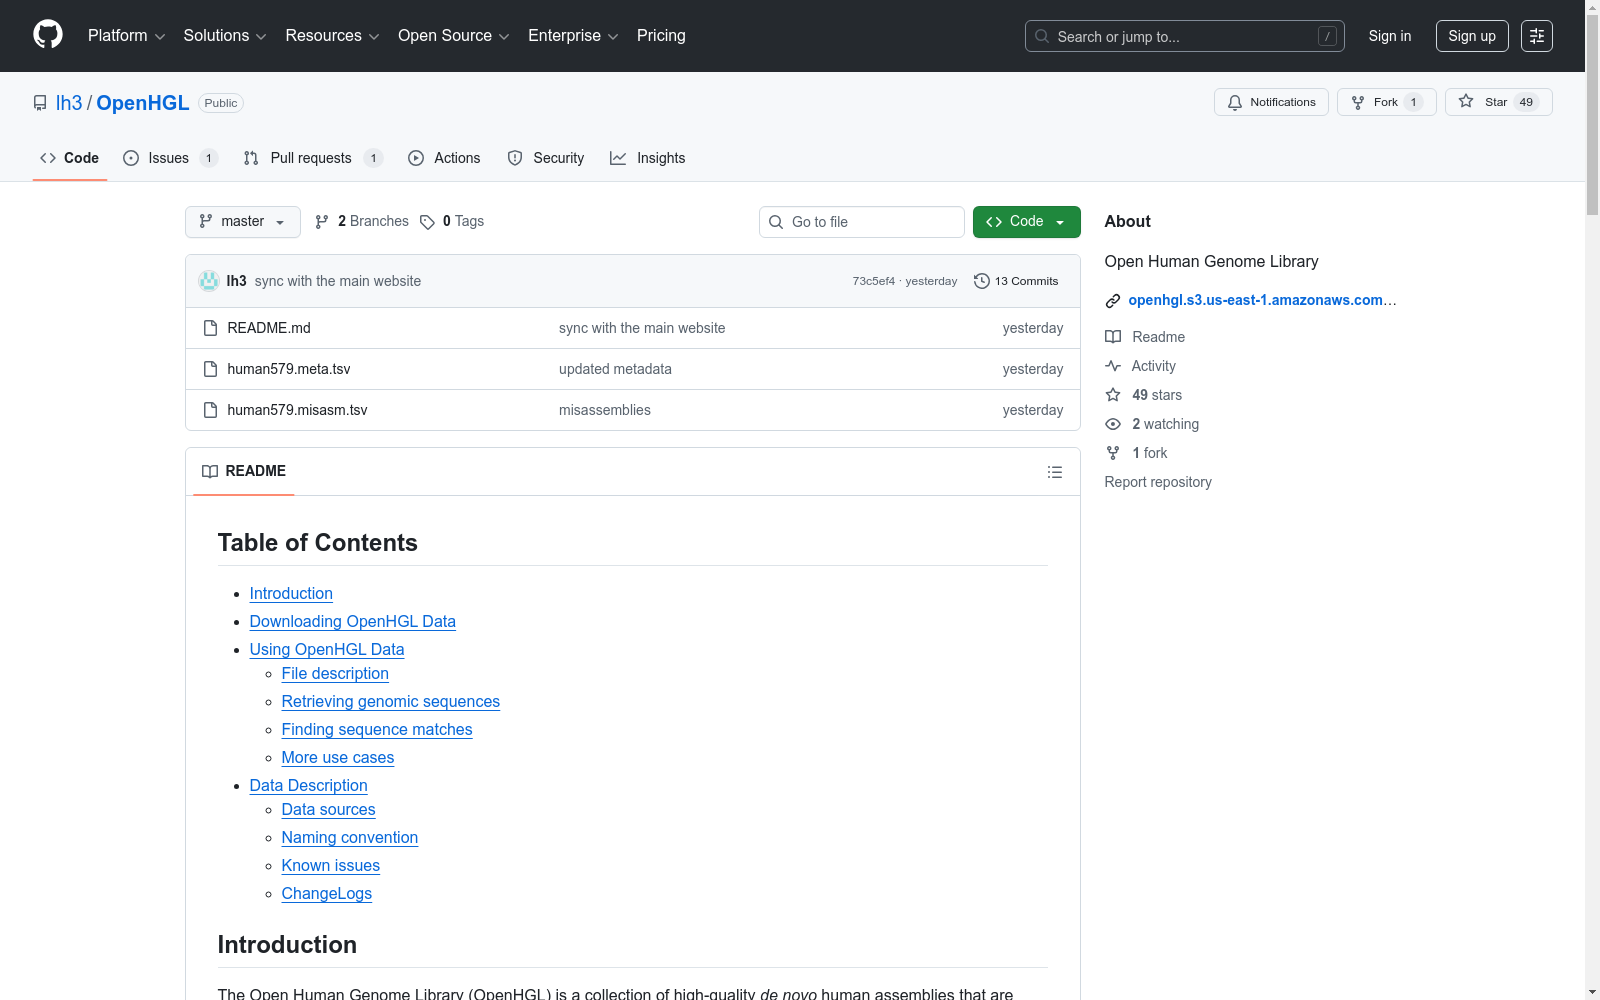
Task: Click the book icon on the README tab
Action: tap(210, 471)
